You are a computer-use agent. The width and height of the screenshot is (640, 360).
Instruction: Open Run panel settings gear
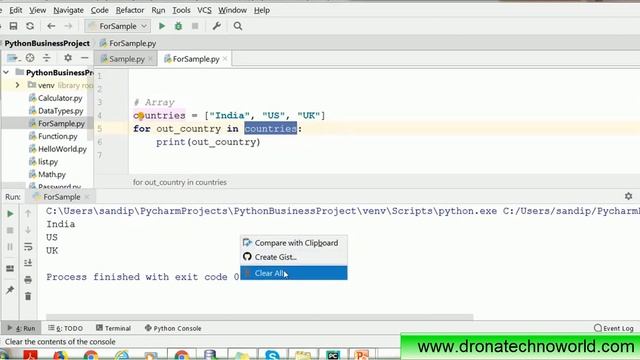coord(629,196)
